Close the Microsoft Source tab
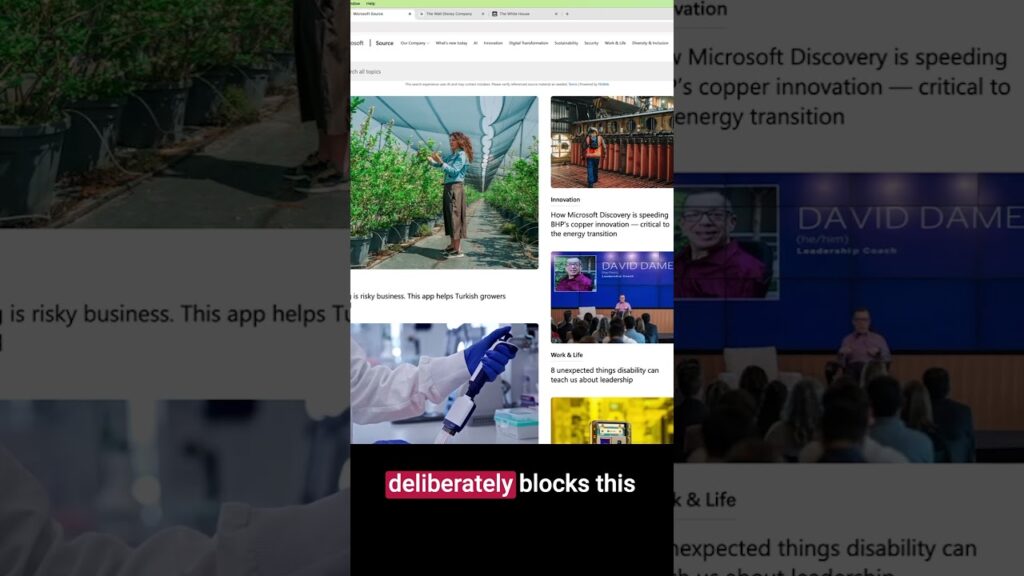Image resolution: width=1024 pixels, height=576 pixels. (409, 14)
